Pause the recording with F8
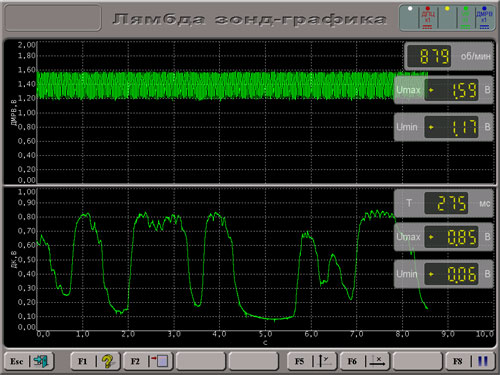 click(x=470, y=361)
